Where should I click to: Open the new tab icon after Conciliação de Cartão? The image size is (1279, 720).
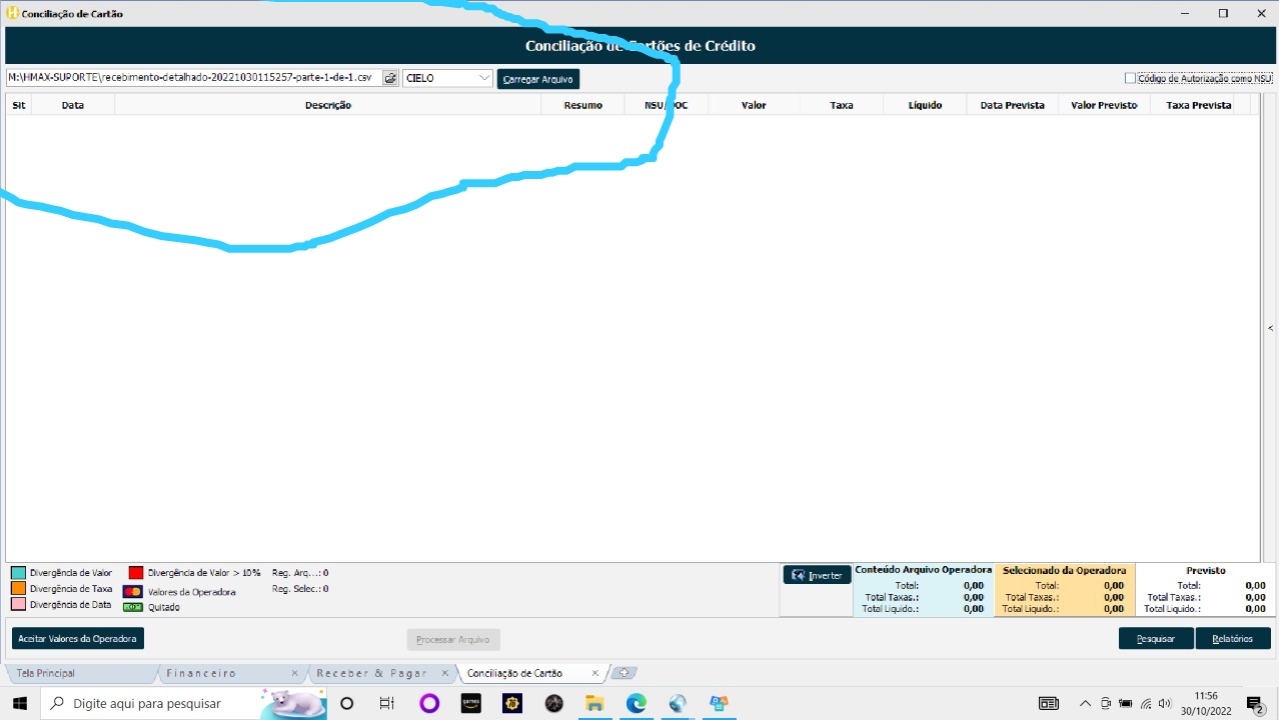(623, 673)
